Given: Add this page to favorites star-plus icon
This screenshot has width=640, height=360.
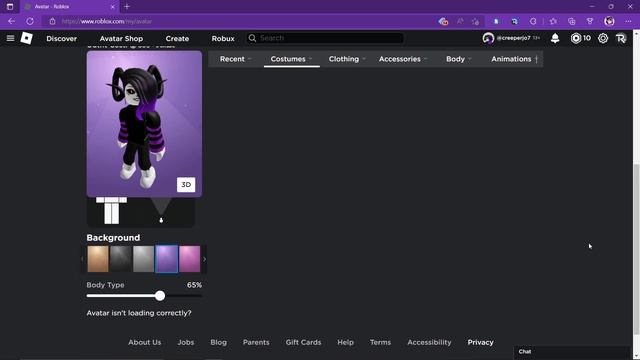Looking at the screenshot, I should pos(475,21).
